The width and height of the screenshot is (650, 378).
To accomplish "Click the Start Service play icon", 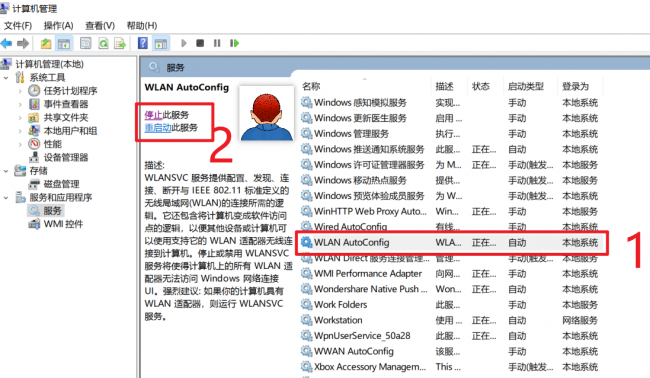I will [184, 43].
